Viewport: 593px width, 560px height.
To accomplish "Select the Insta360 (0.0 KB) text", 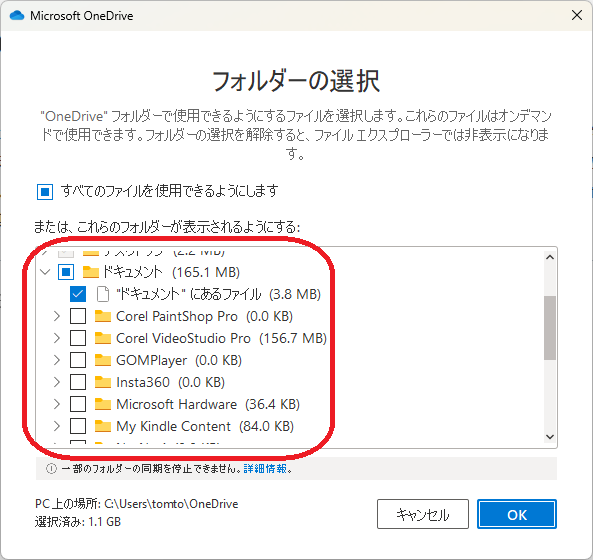I will tap(171, 382).
